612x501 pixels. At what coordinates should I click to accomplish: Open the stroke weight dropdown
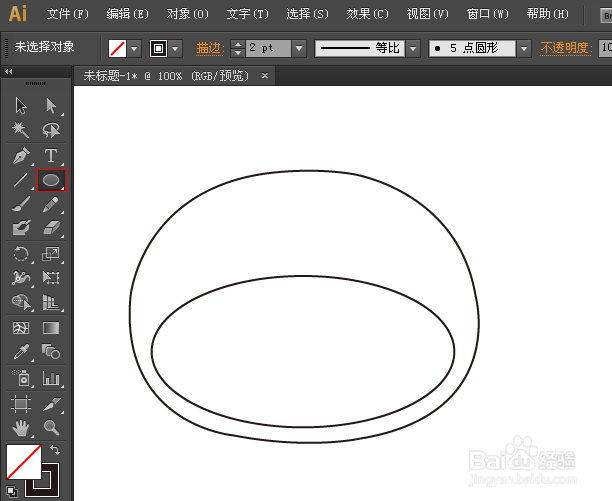coord(299,48)
